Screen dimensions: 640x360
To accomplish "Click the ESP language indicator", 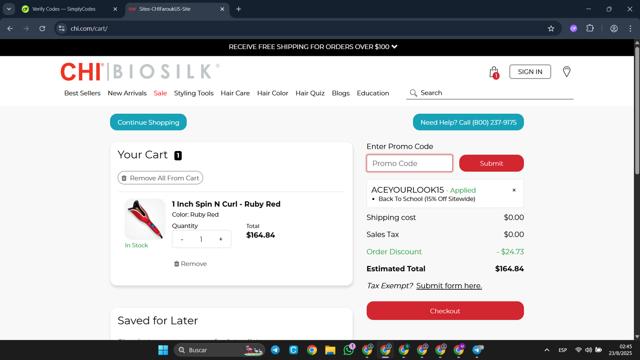I will click(562, 350).
